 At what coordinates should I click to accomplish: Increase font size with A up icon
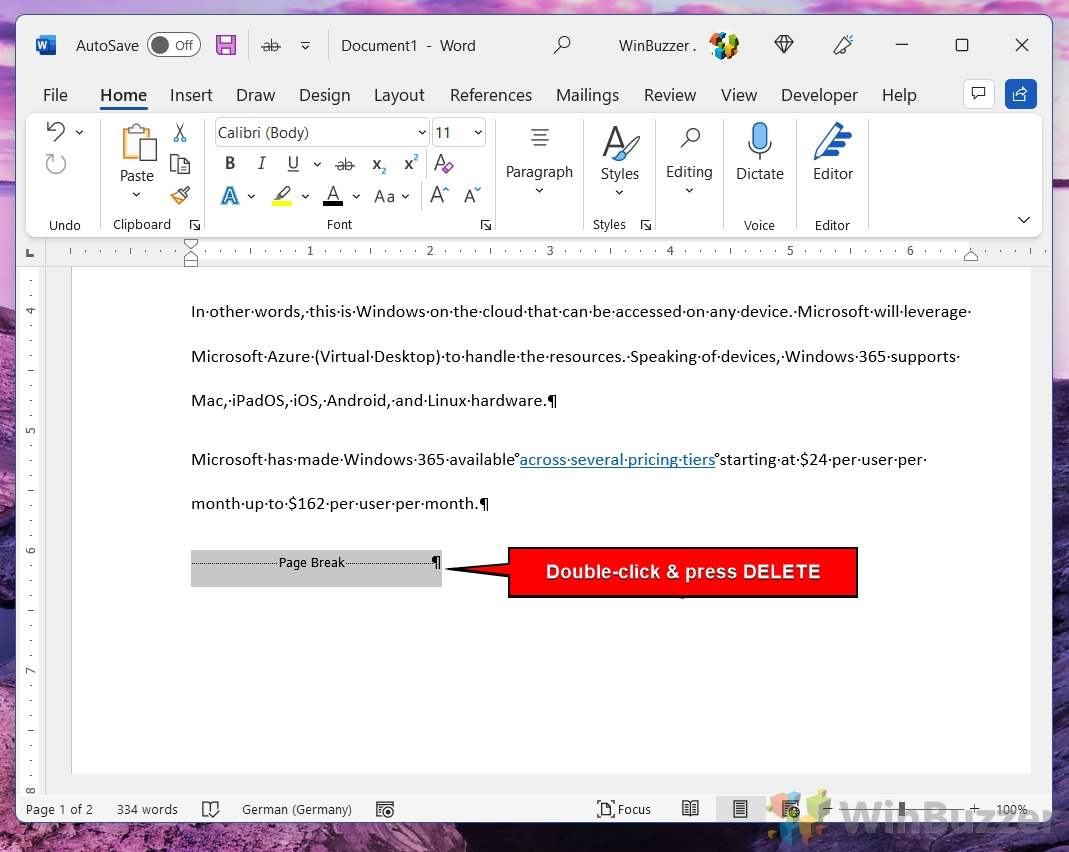point(440,196)
